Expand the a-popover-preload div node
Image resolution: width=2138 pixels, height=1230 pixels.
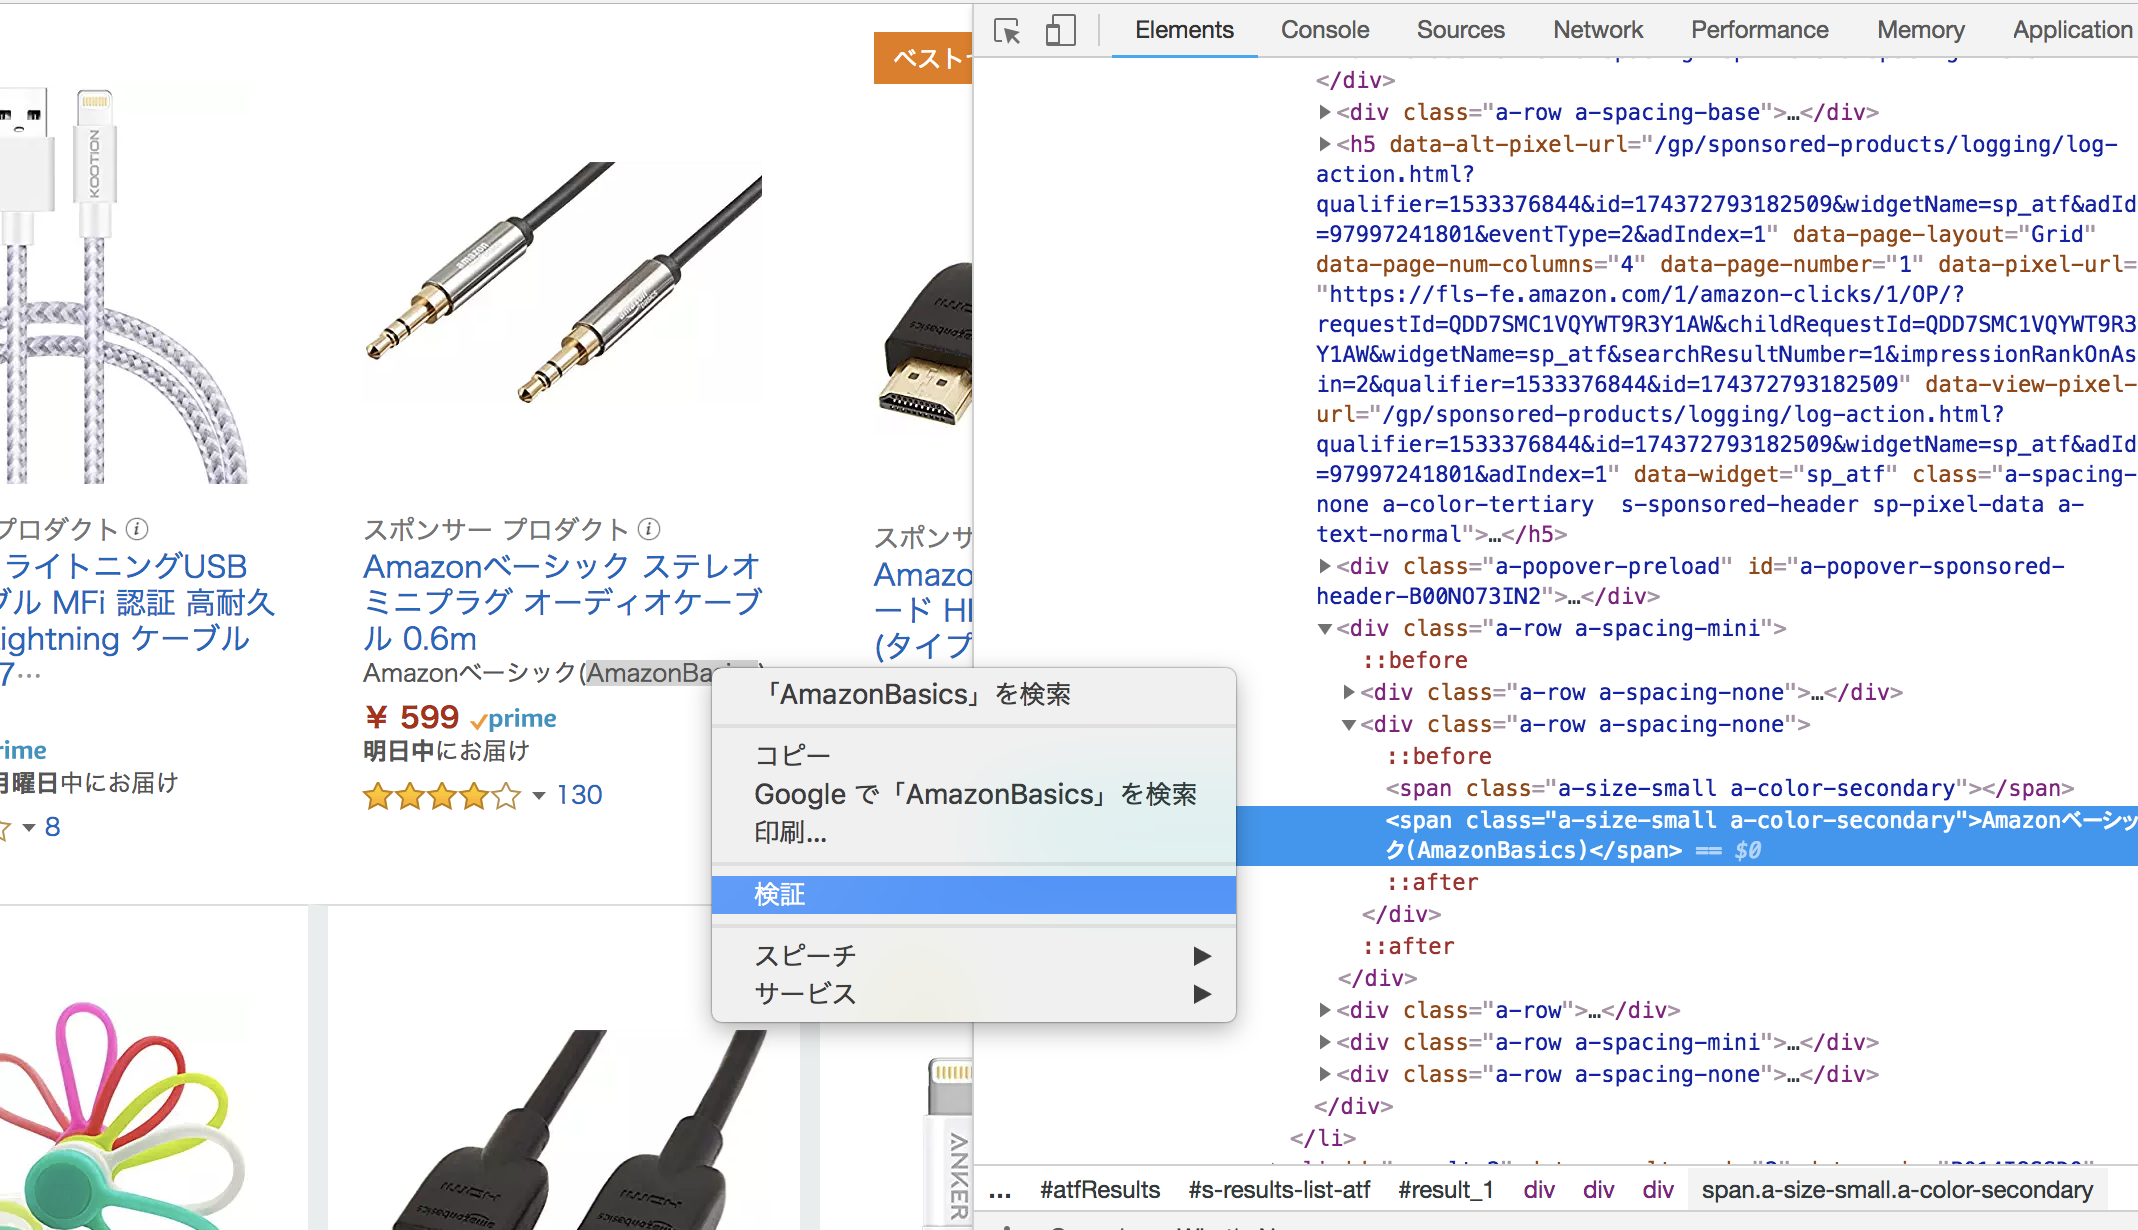(1325, 566)
